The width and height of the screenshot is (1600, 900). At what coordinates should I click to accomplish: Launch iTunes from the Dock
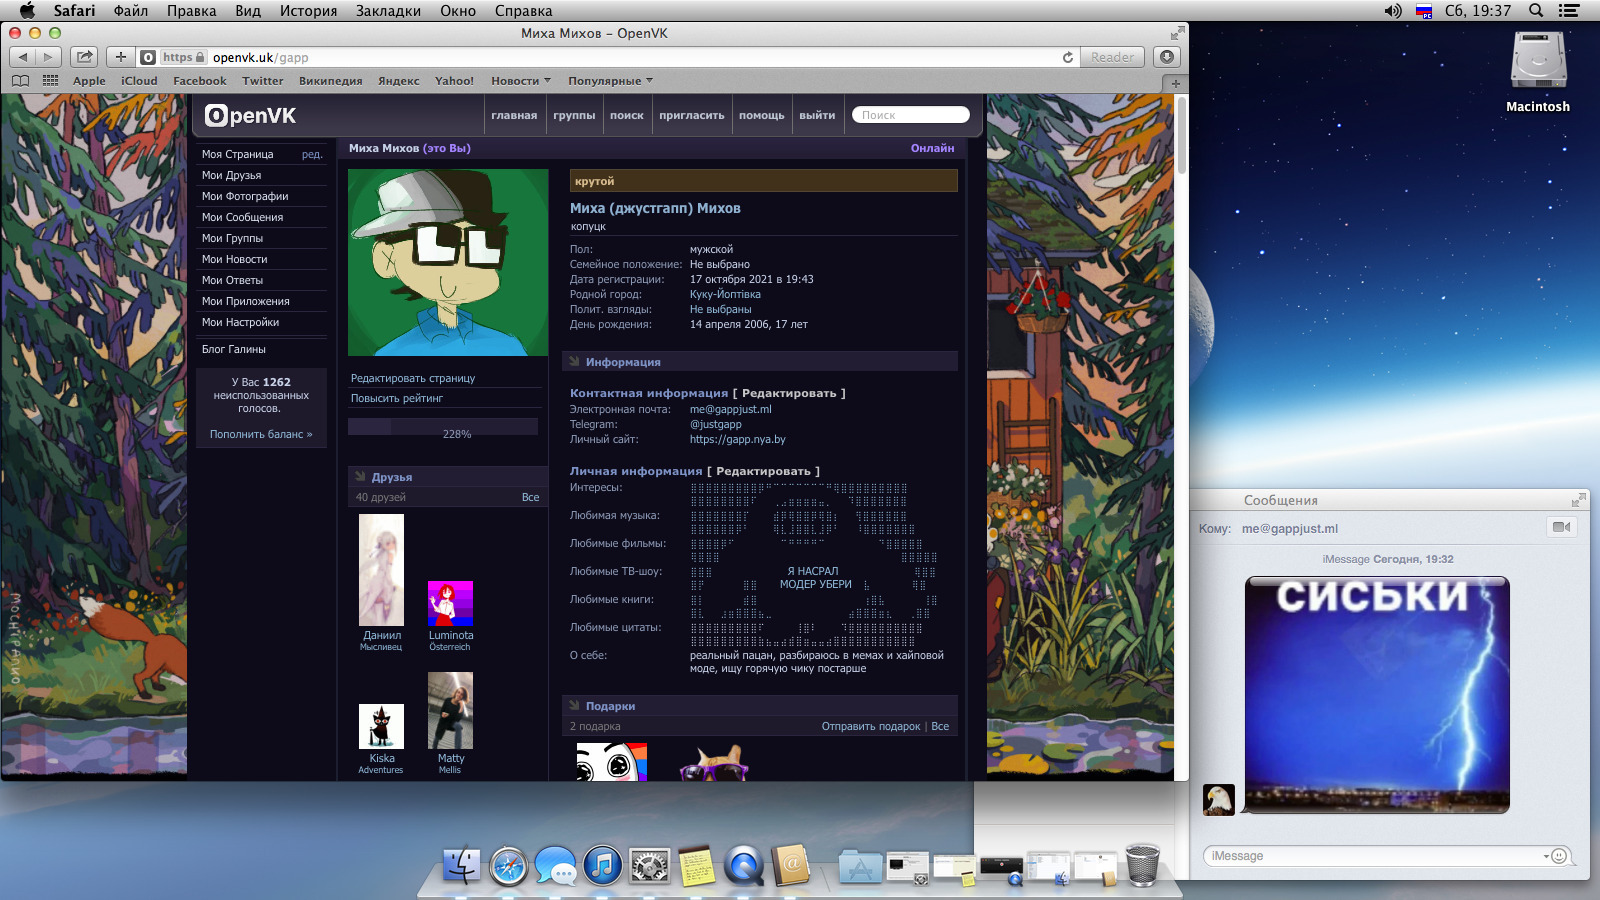pos(602,865)
